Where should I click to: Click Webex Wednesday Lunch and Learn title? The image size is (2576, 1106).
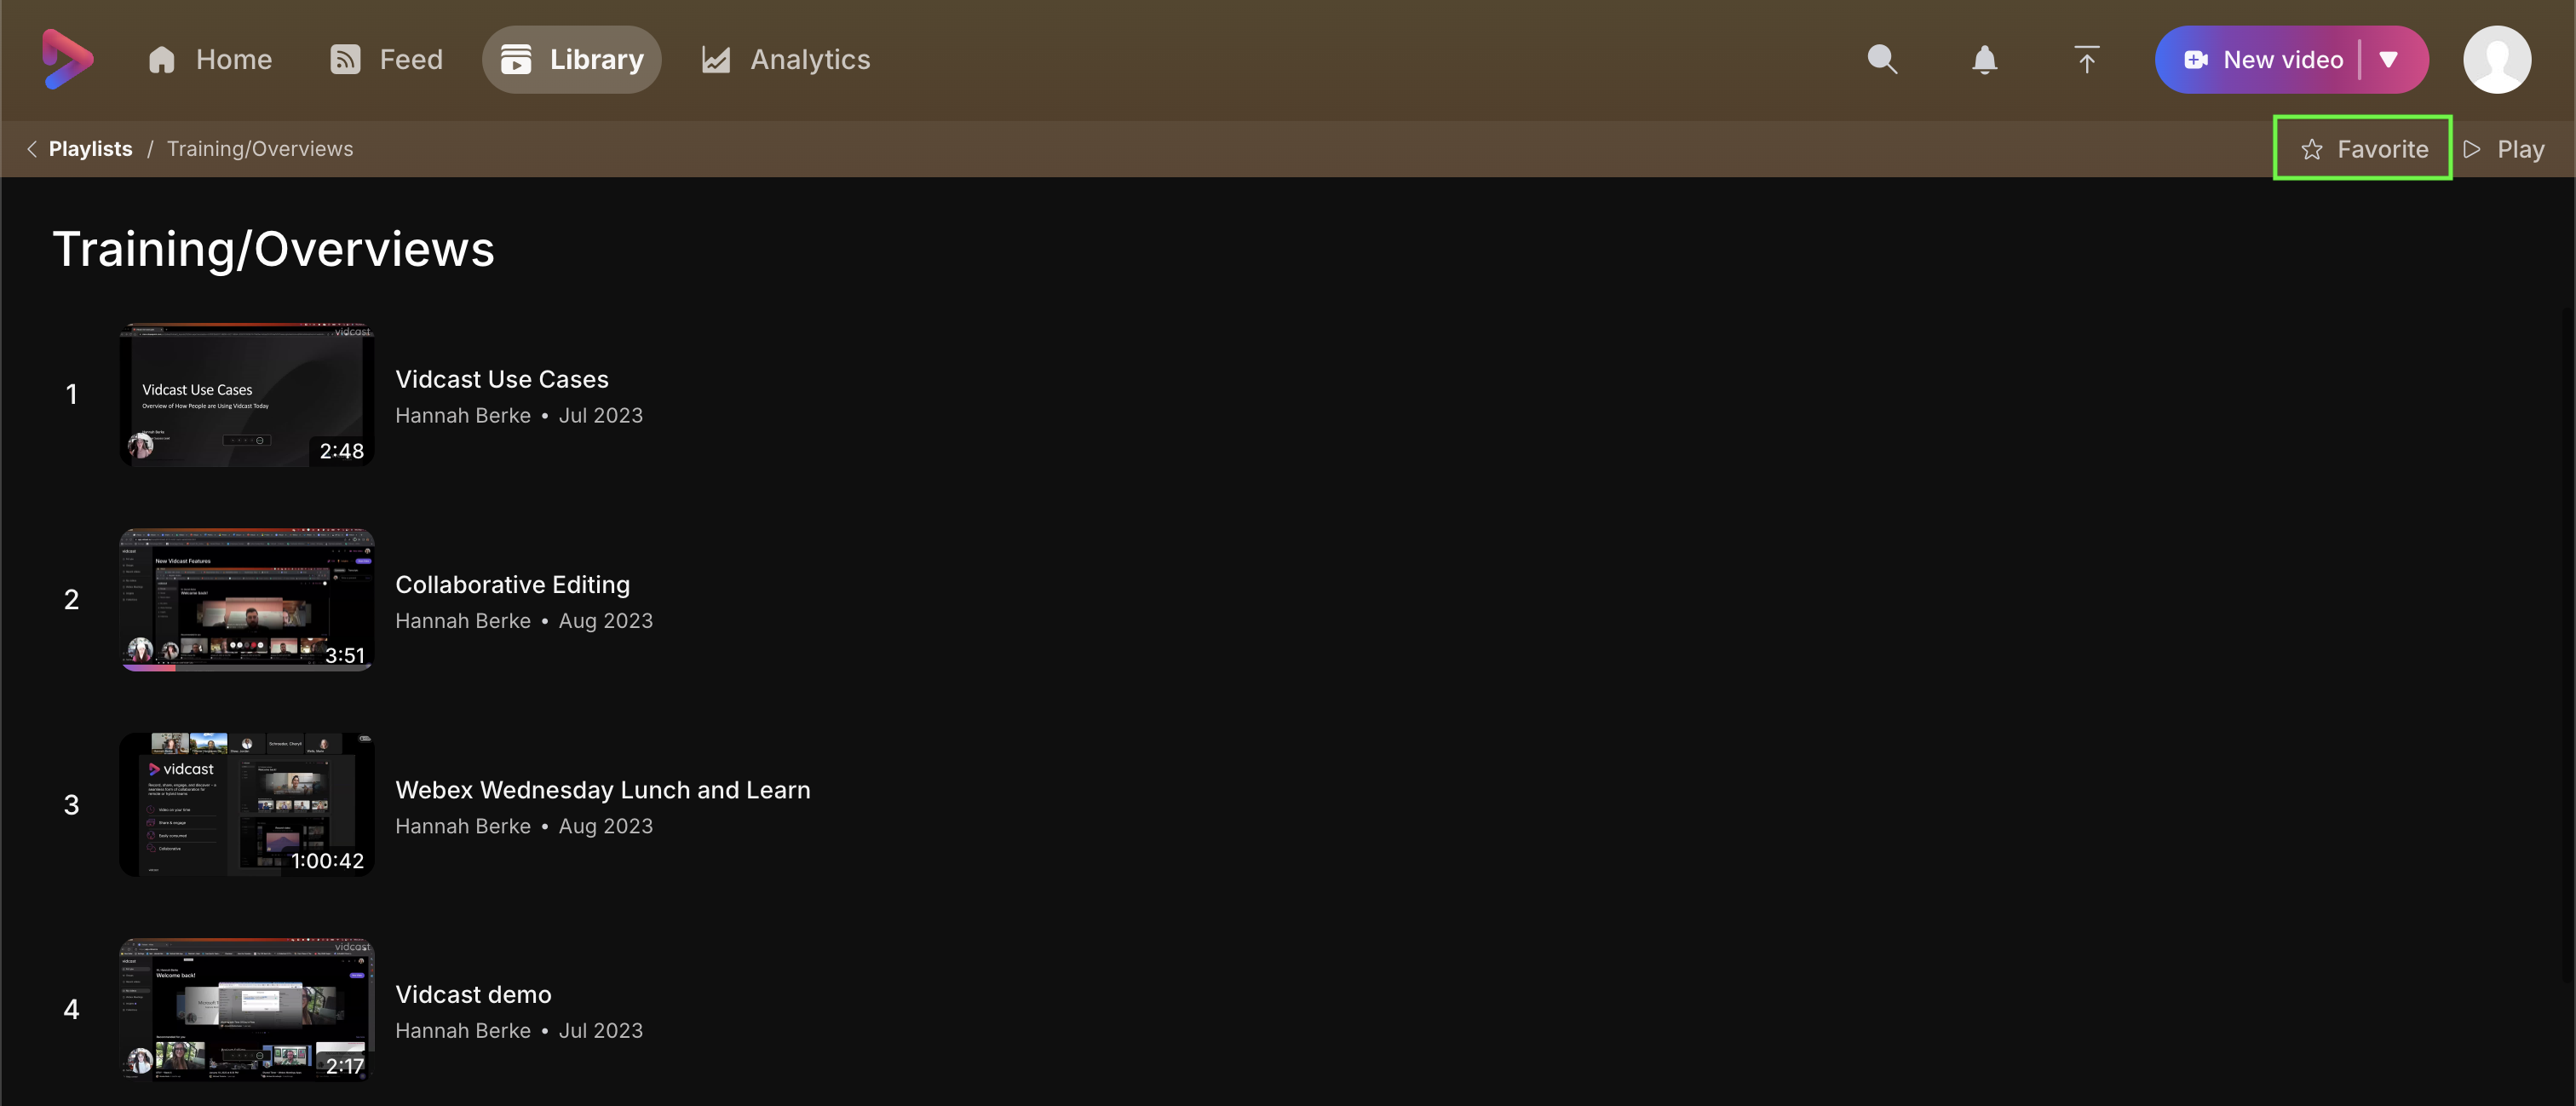click(602, 789)
